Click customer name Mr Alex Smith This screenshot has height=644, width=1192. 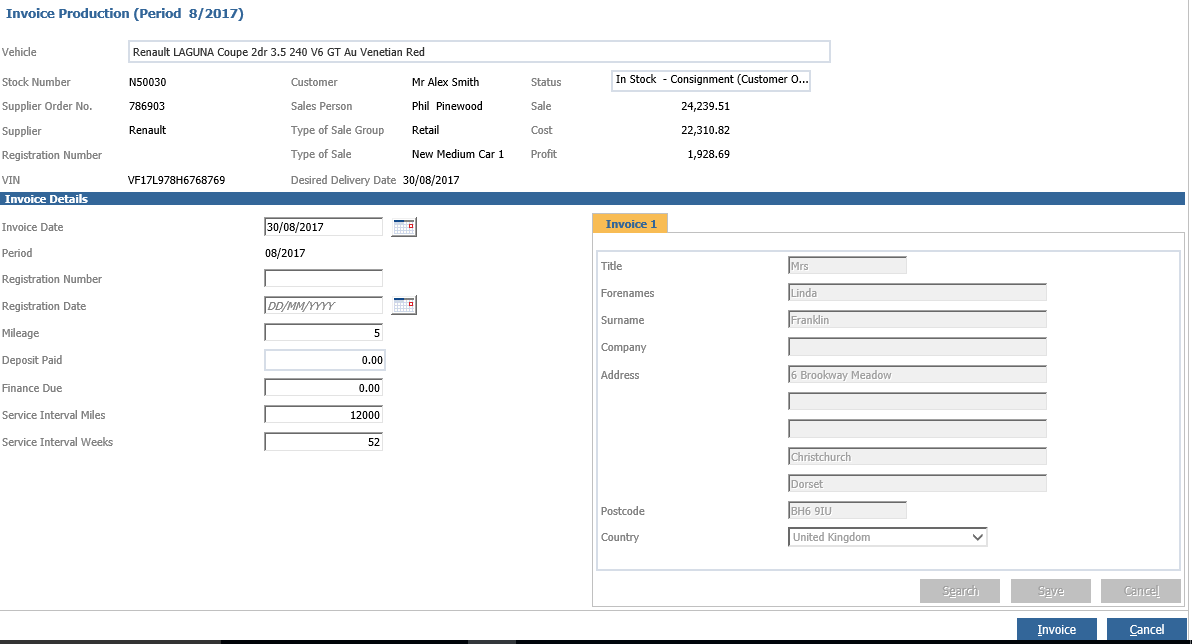[445, 82]
